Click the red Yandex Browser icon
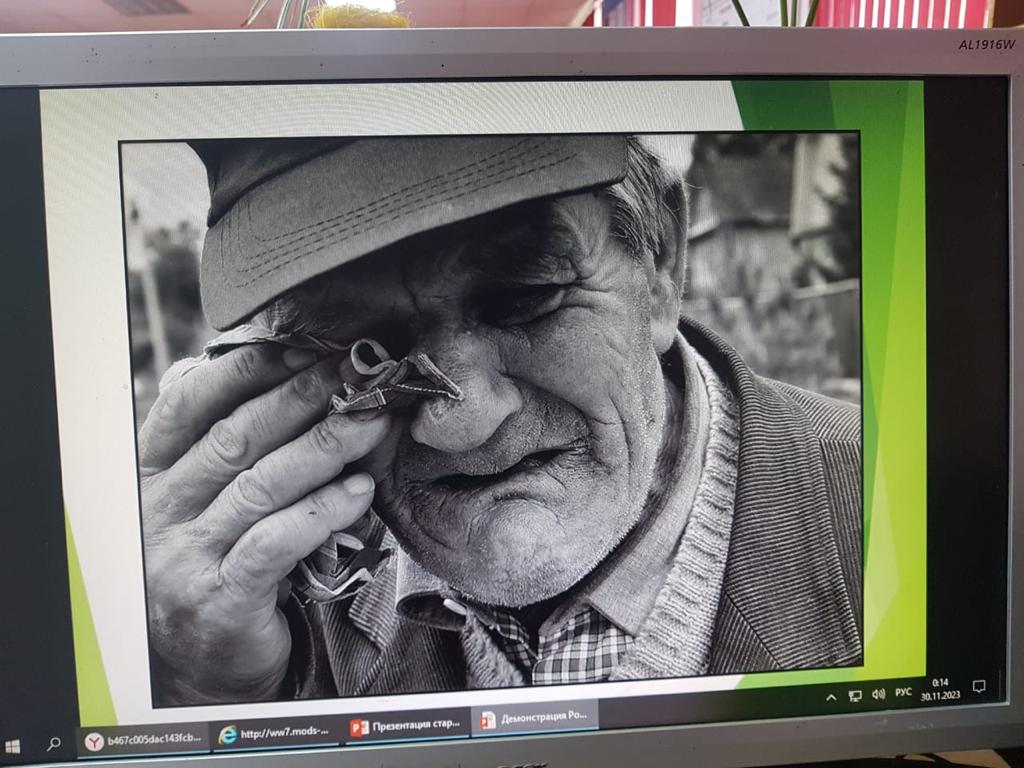The image size is (1024, 768). coord(94,741)
